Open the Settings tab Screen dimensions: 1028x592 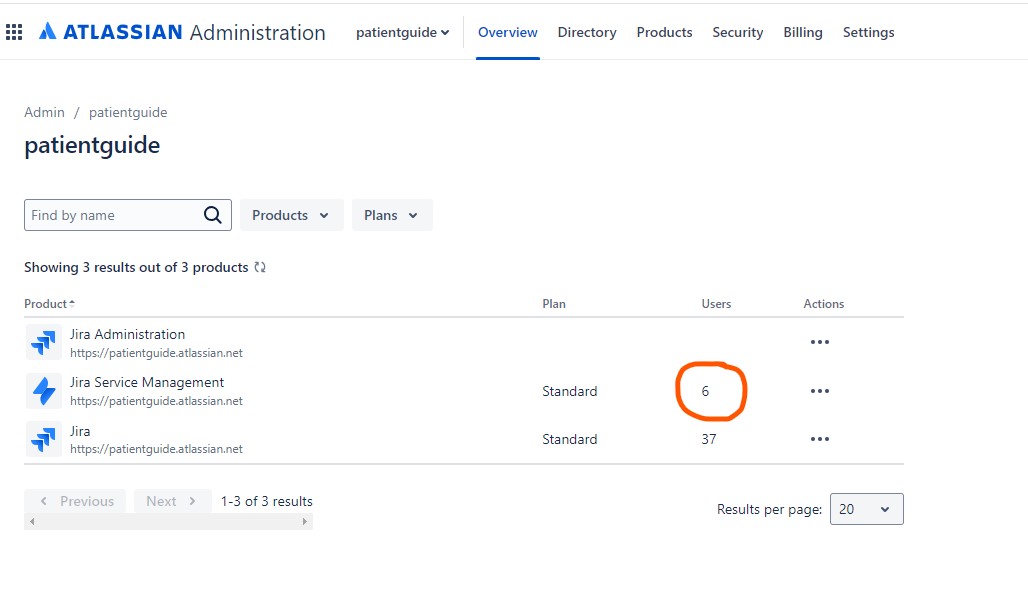(x=868, y=32)
